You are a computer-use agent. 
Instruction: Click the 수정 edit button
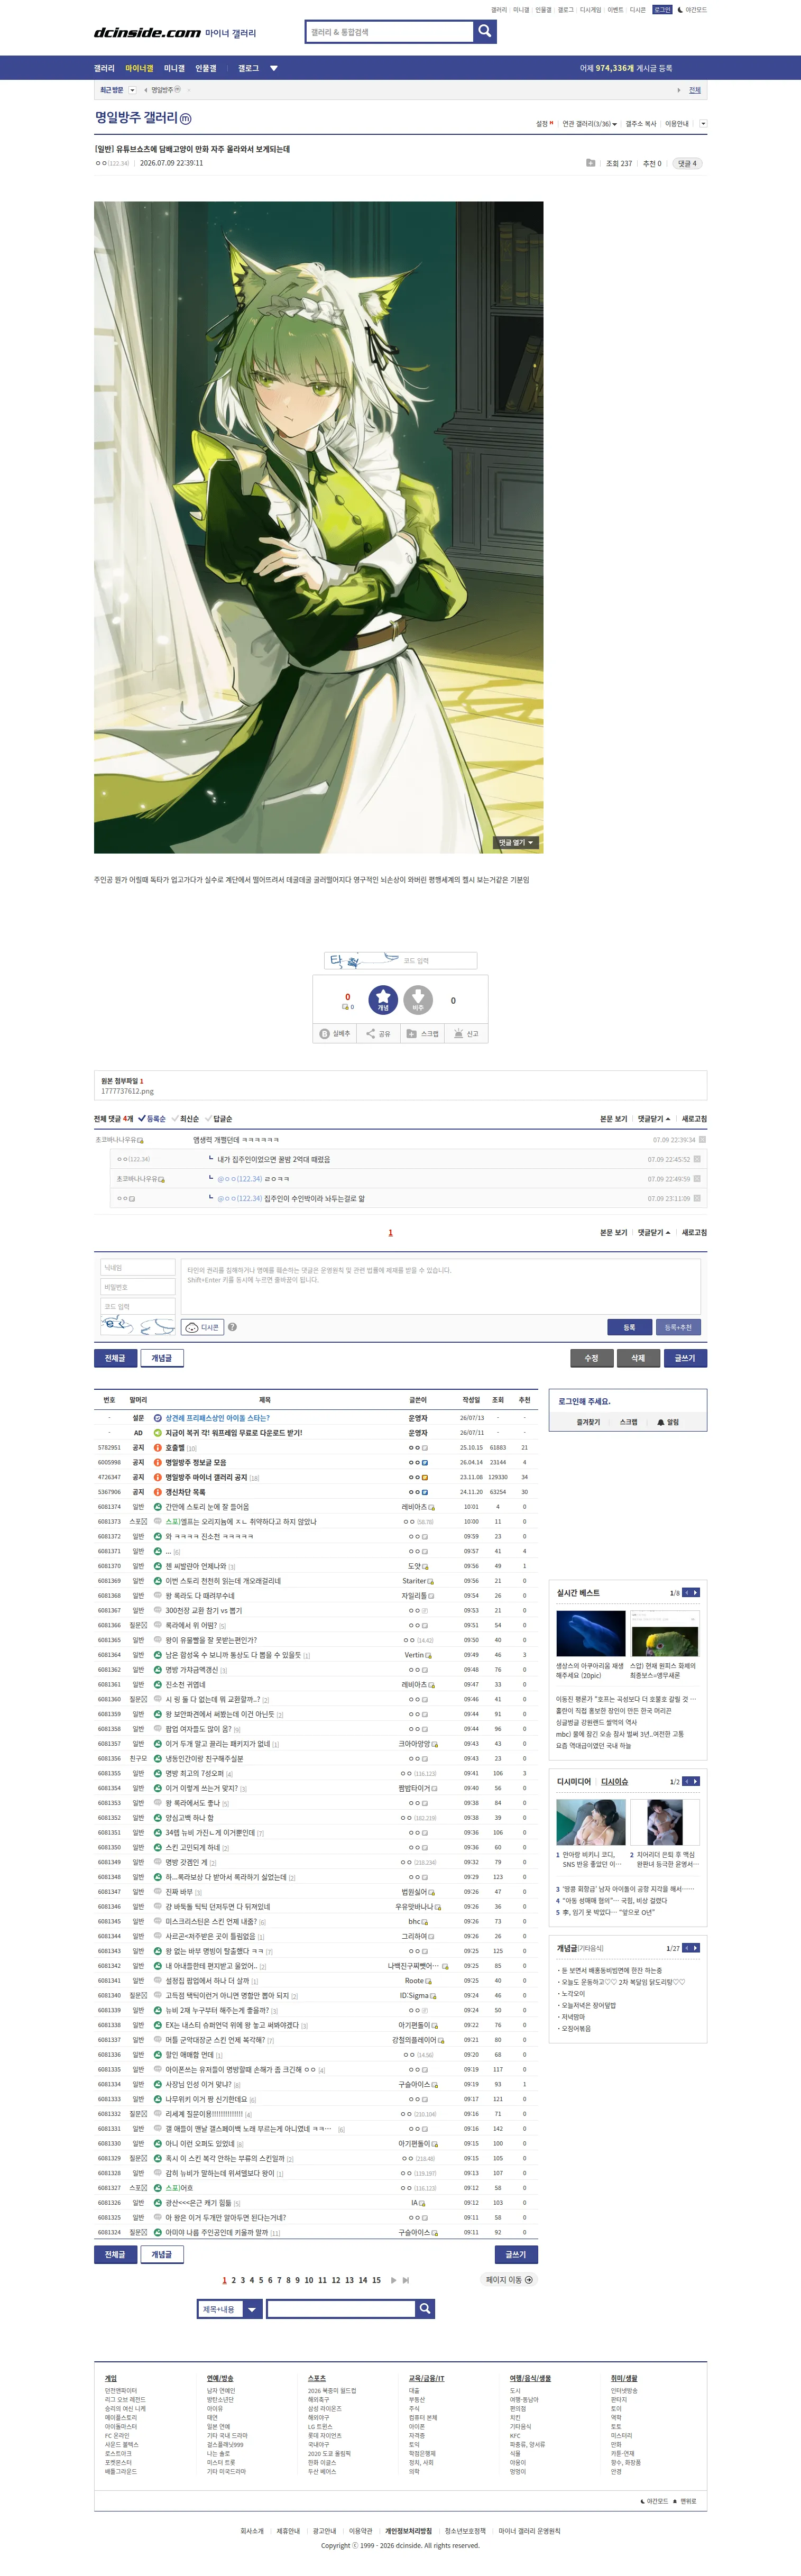(591, 1358)
